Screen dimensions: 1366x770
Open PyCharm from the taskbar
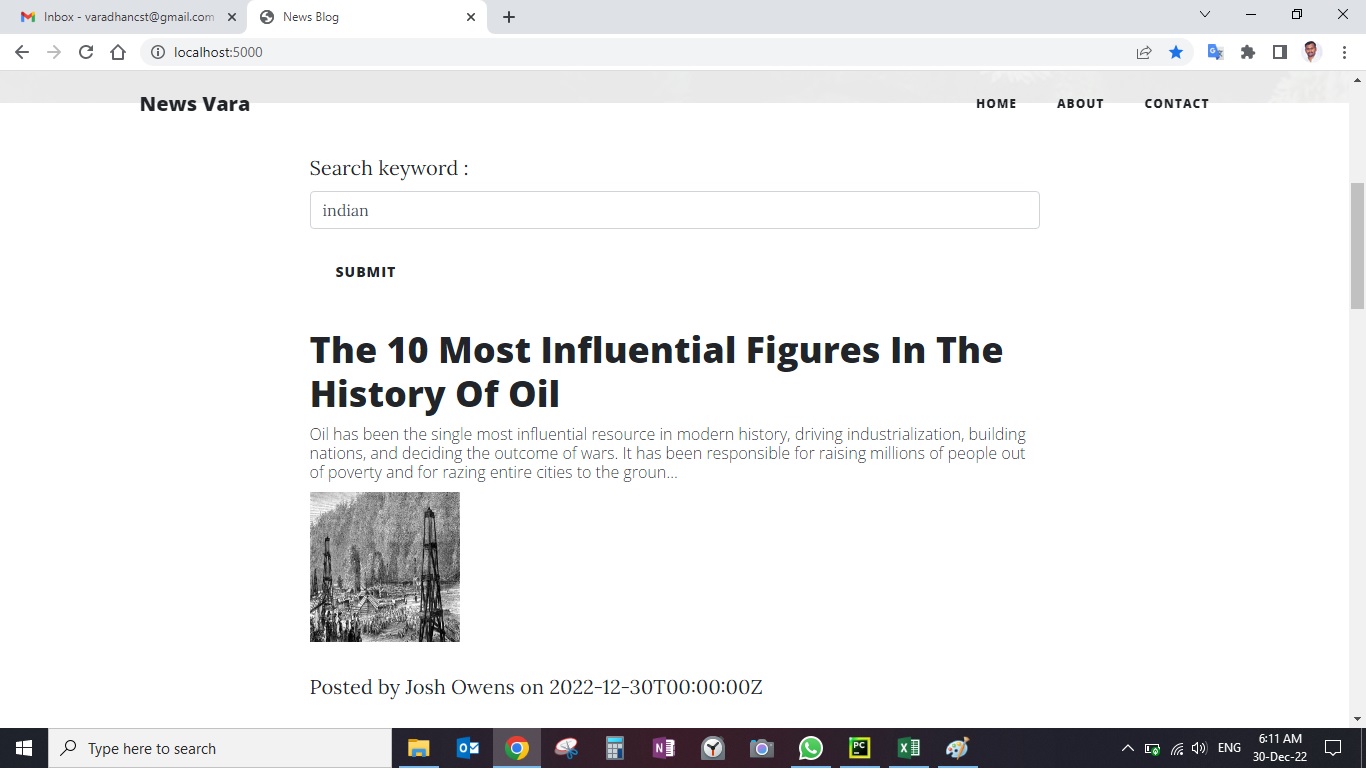pos(859,747)
